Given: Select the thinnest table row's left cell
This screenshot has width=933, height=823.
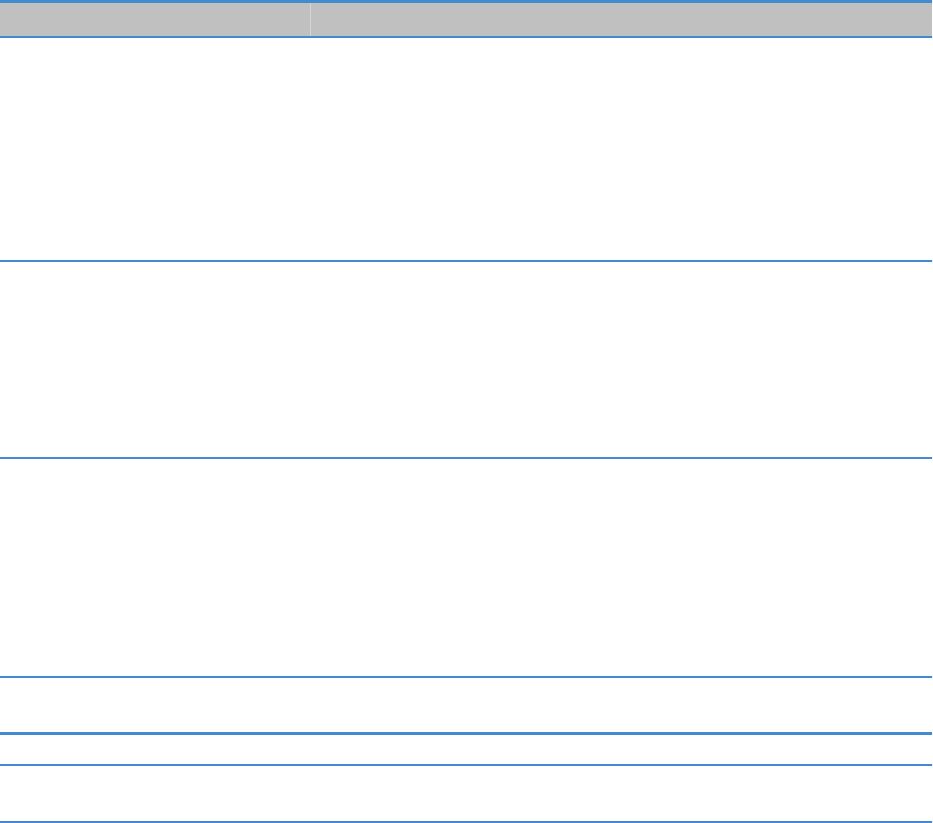Looking at the screenshot, I should pyautogui.click(x=155, y=750).
